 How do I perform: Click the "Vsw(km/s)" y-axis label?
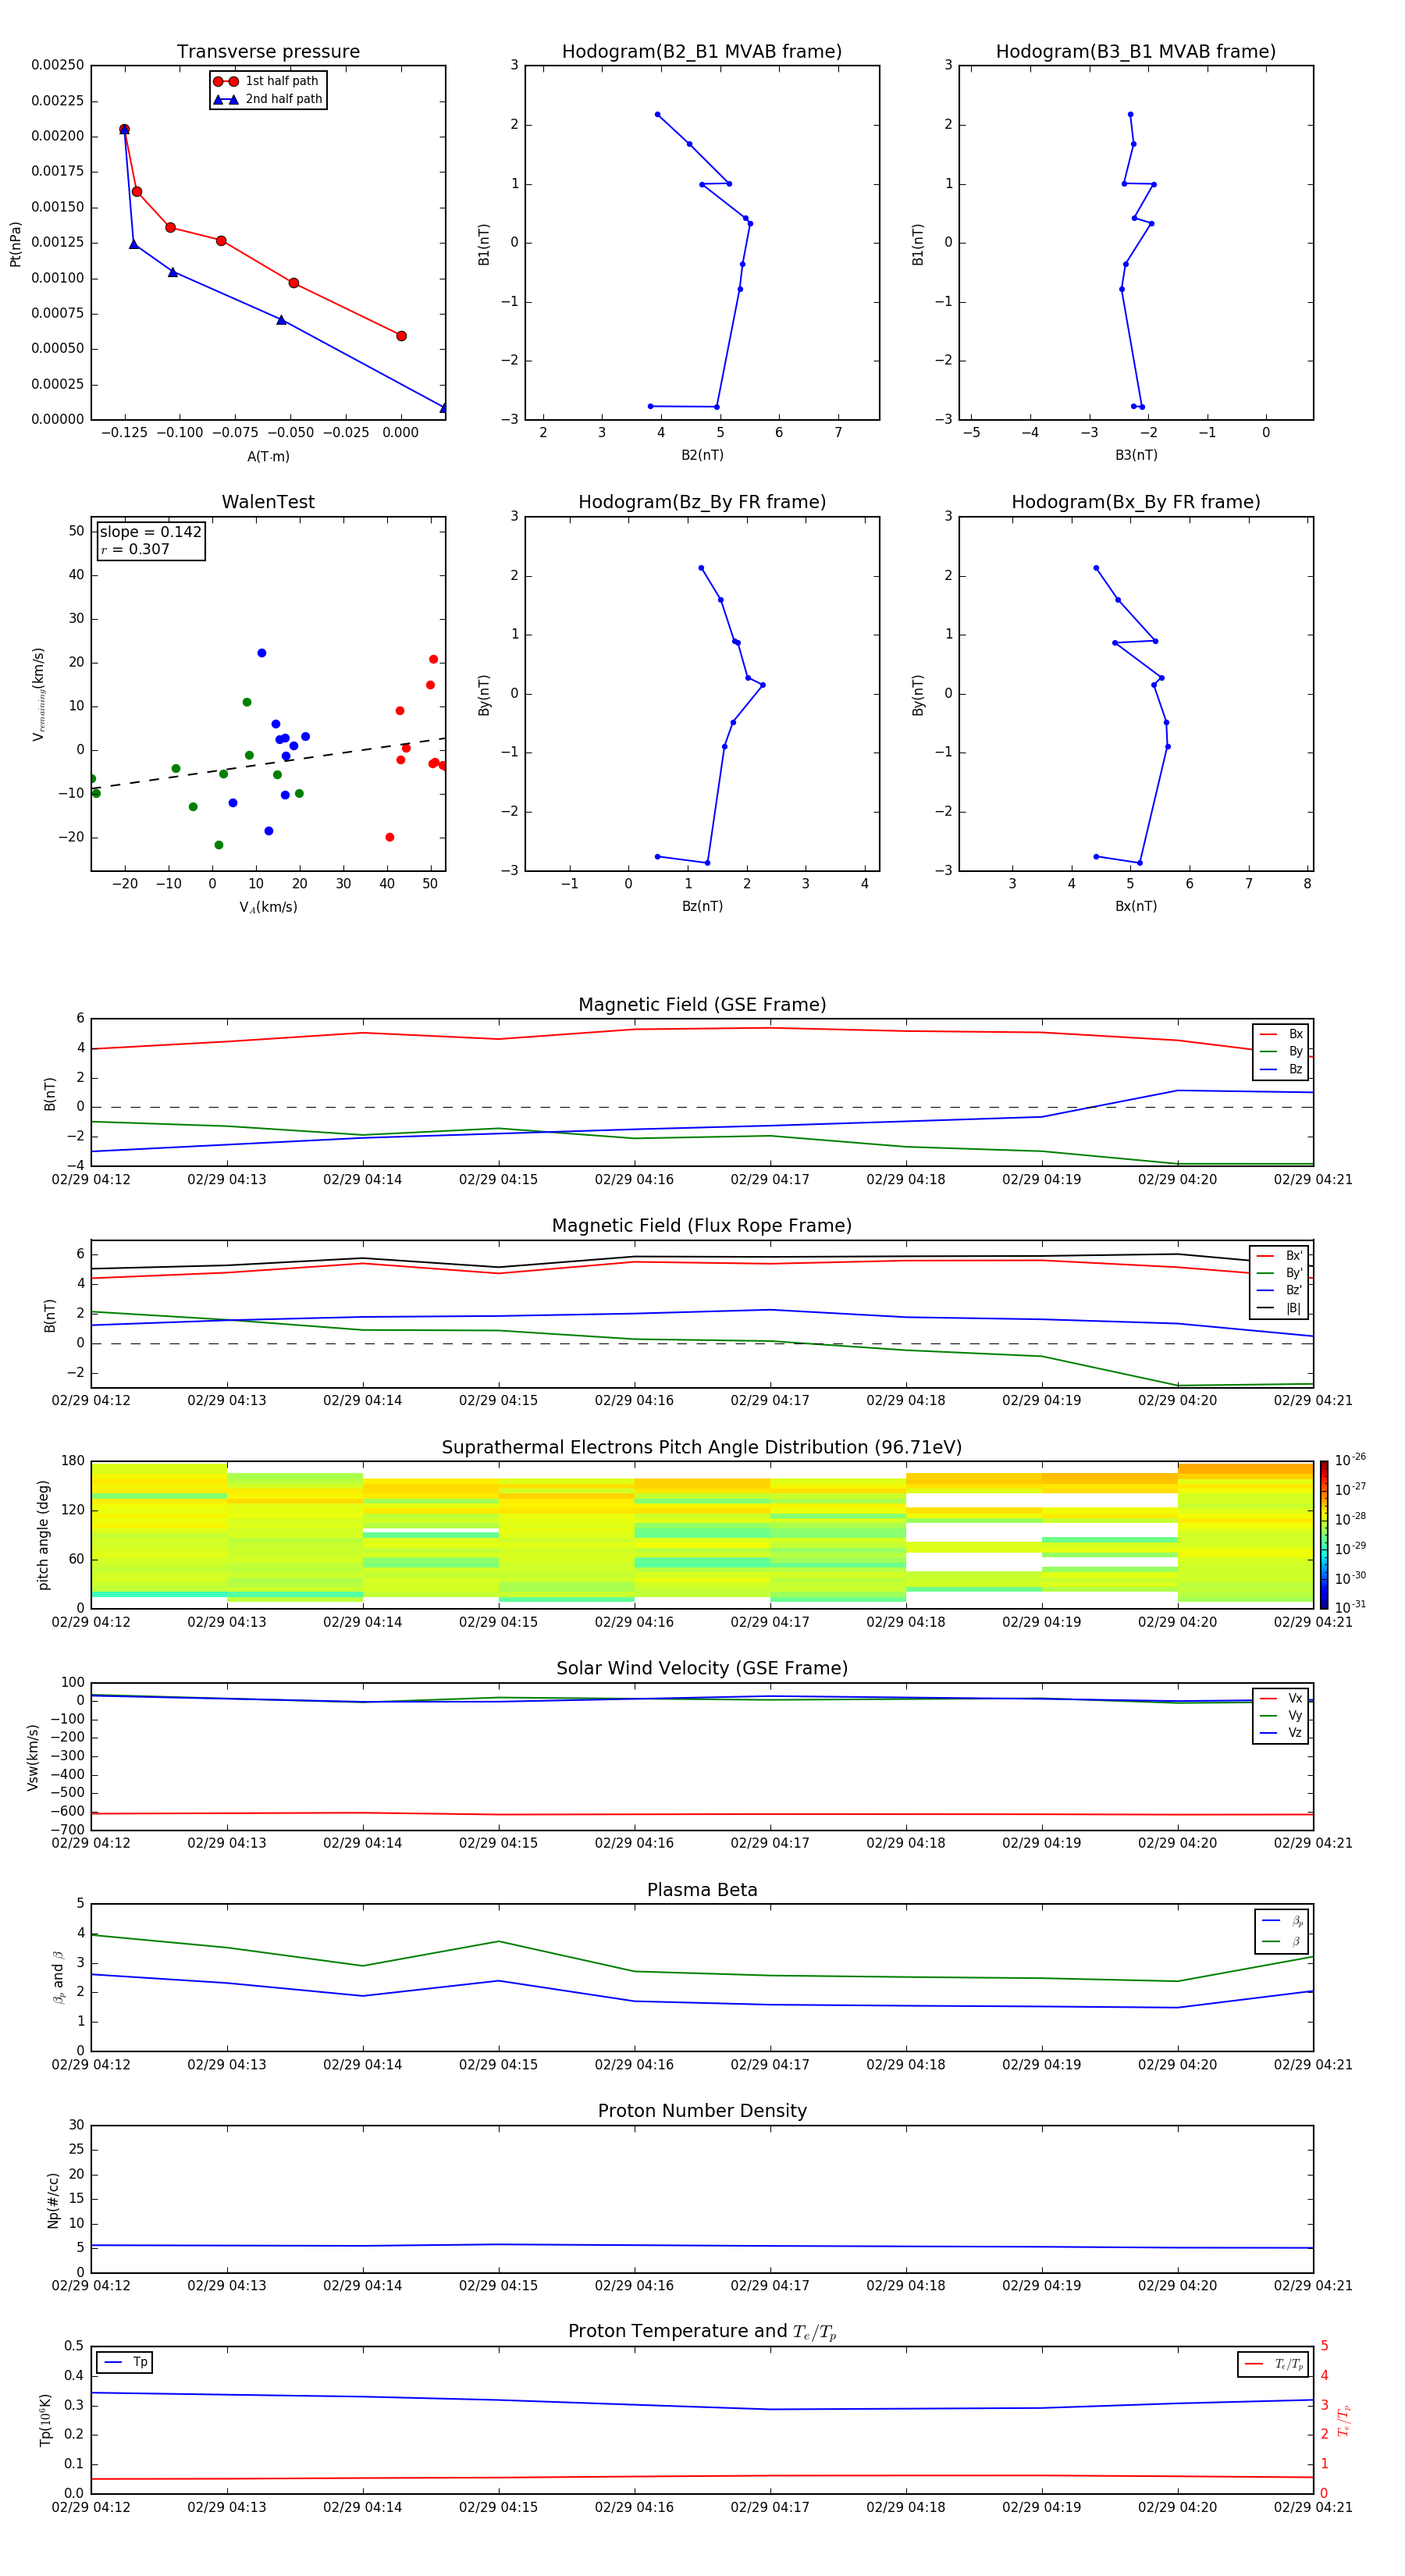[33, 1757]
